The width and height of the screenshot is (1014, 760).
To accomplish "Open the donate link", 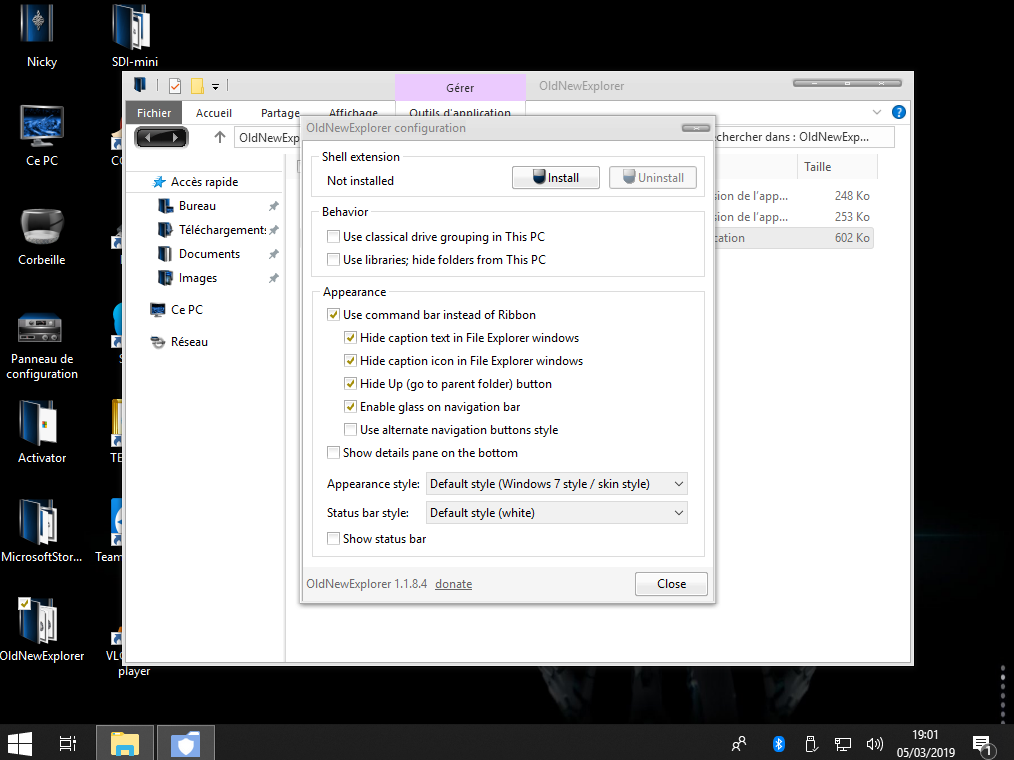I will click(x=453, y=583).
